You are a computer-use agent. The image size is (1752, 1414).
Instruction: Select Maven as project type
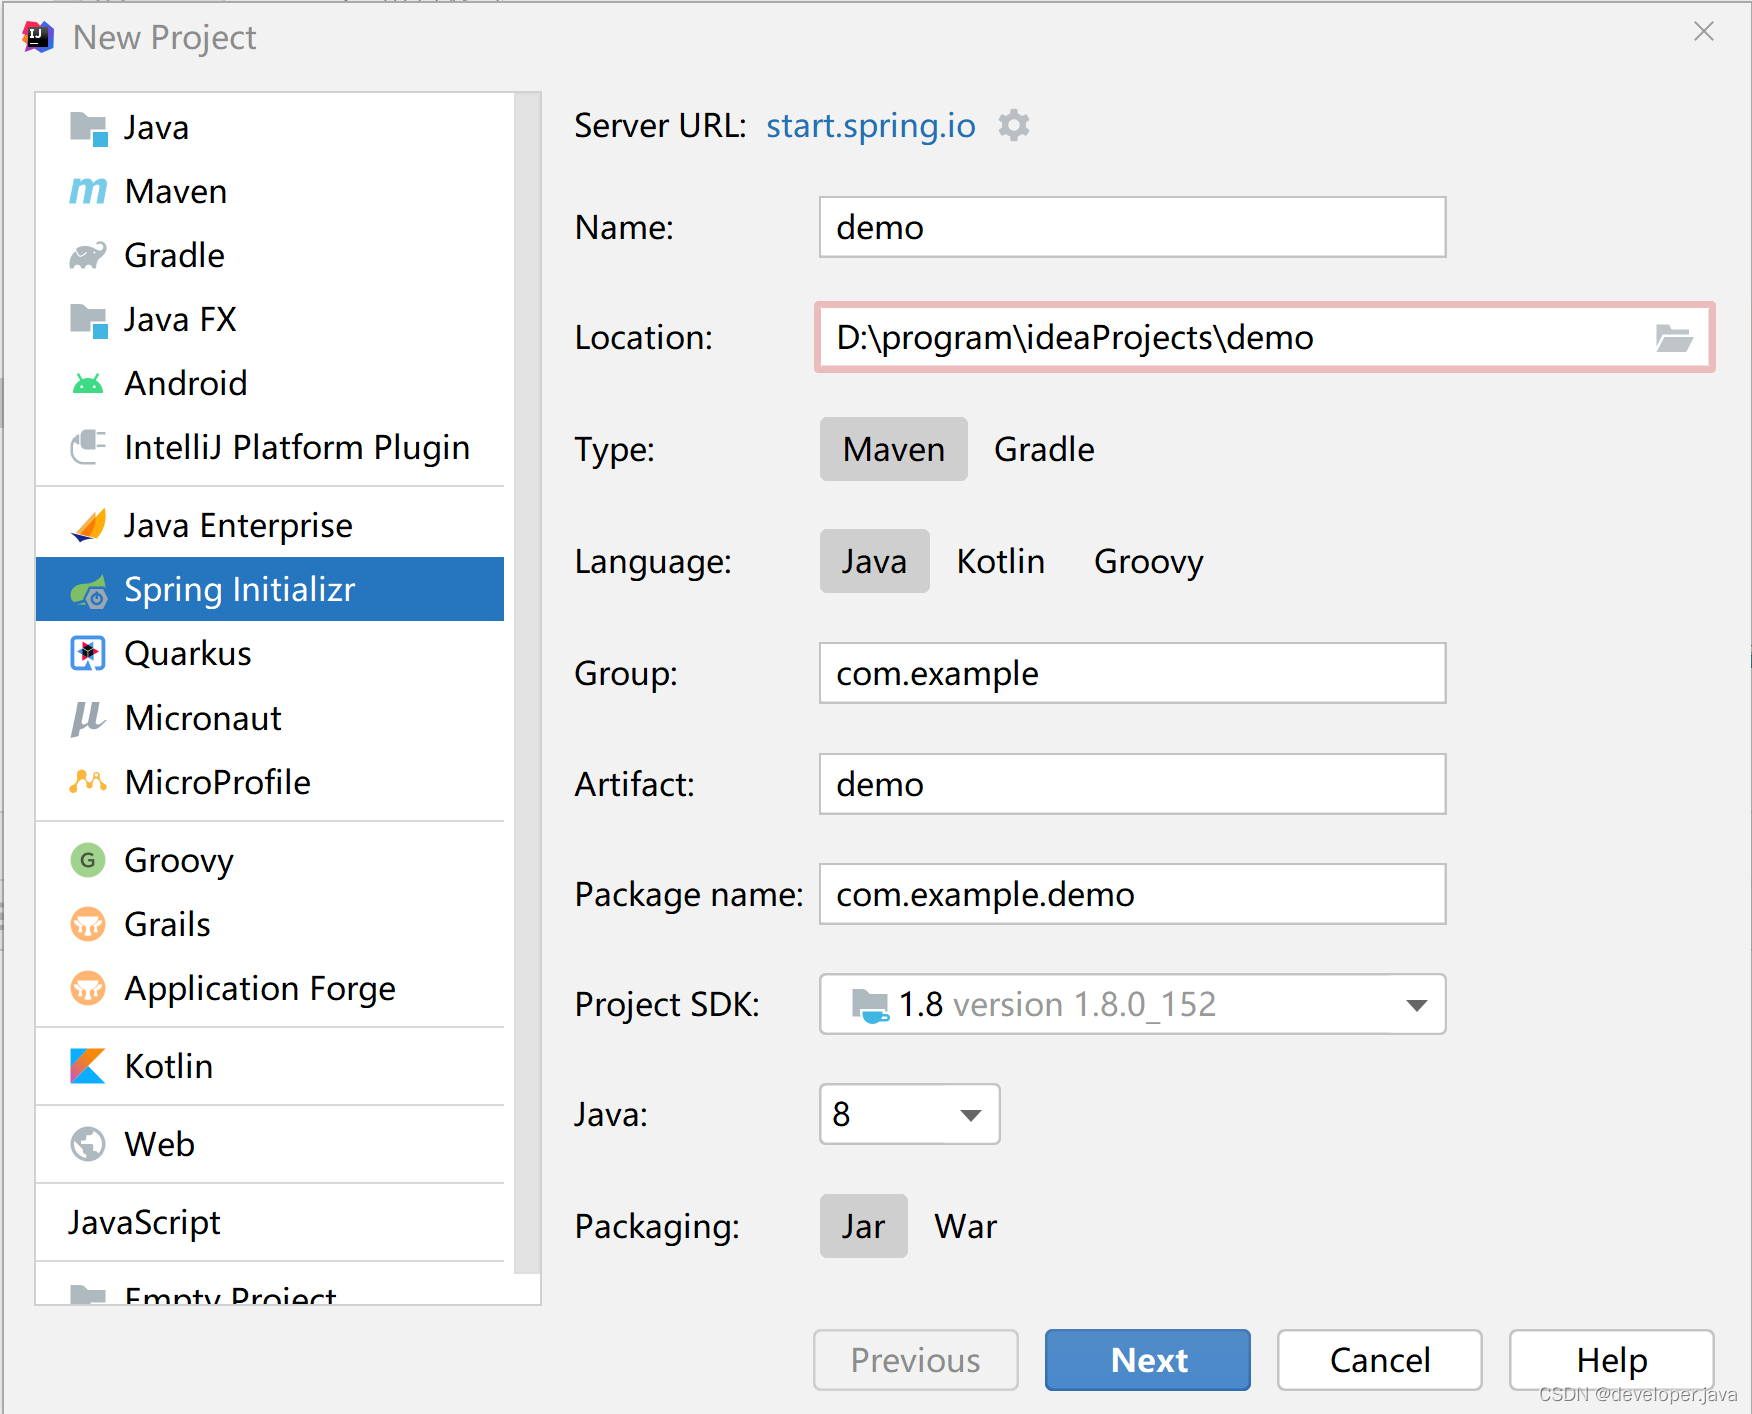[x=894, y=449]
